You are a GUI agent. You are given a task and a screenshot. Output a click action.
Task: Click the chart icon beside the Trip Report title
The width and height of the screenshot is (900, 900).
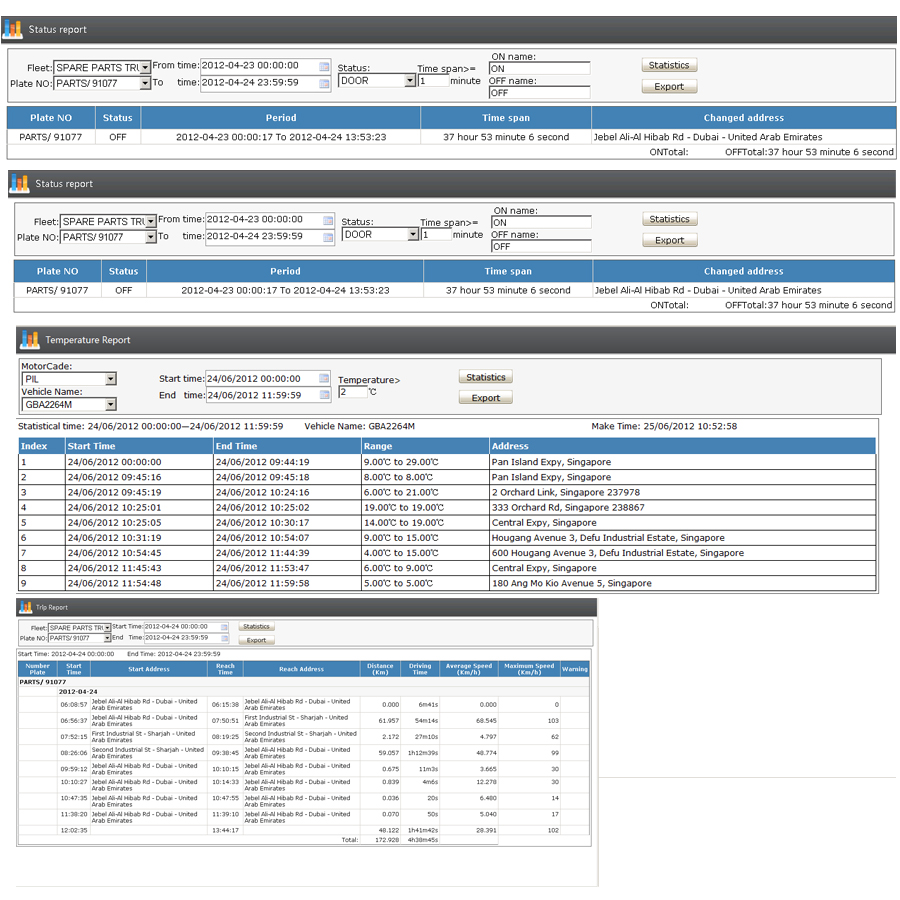pos(26,607)
